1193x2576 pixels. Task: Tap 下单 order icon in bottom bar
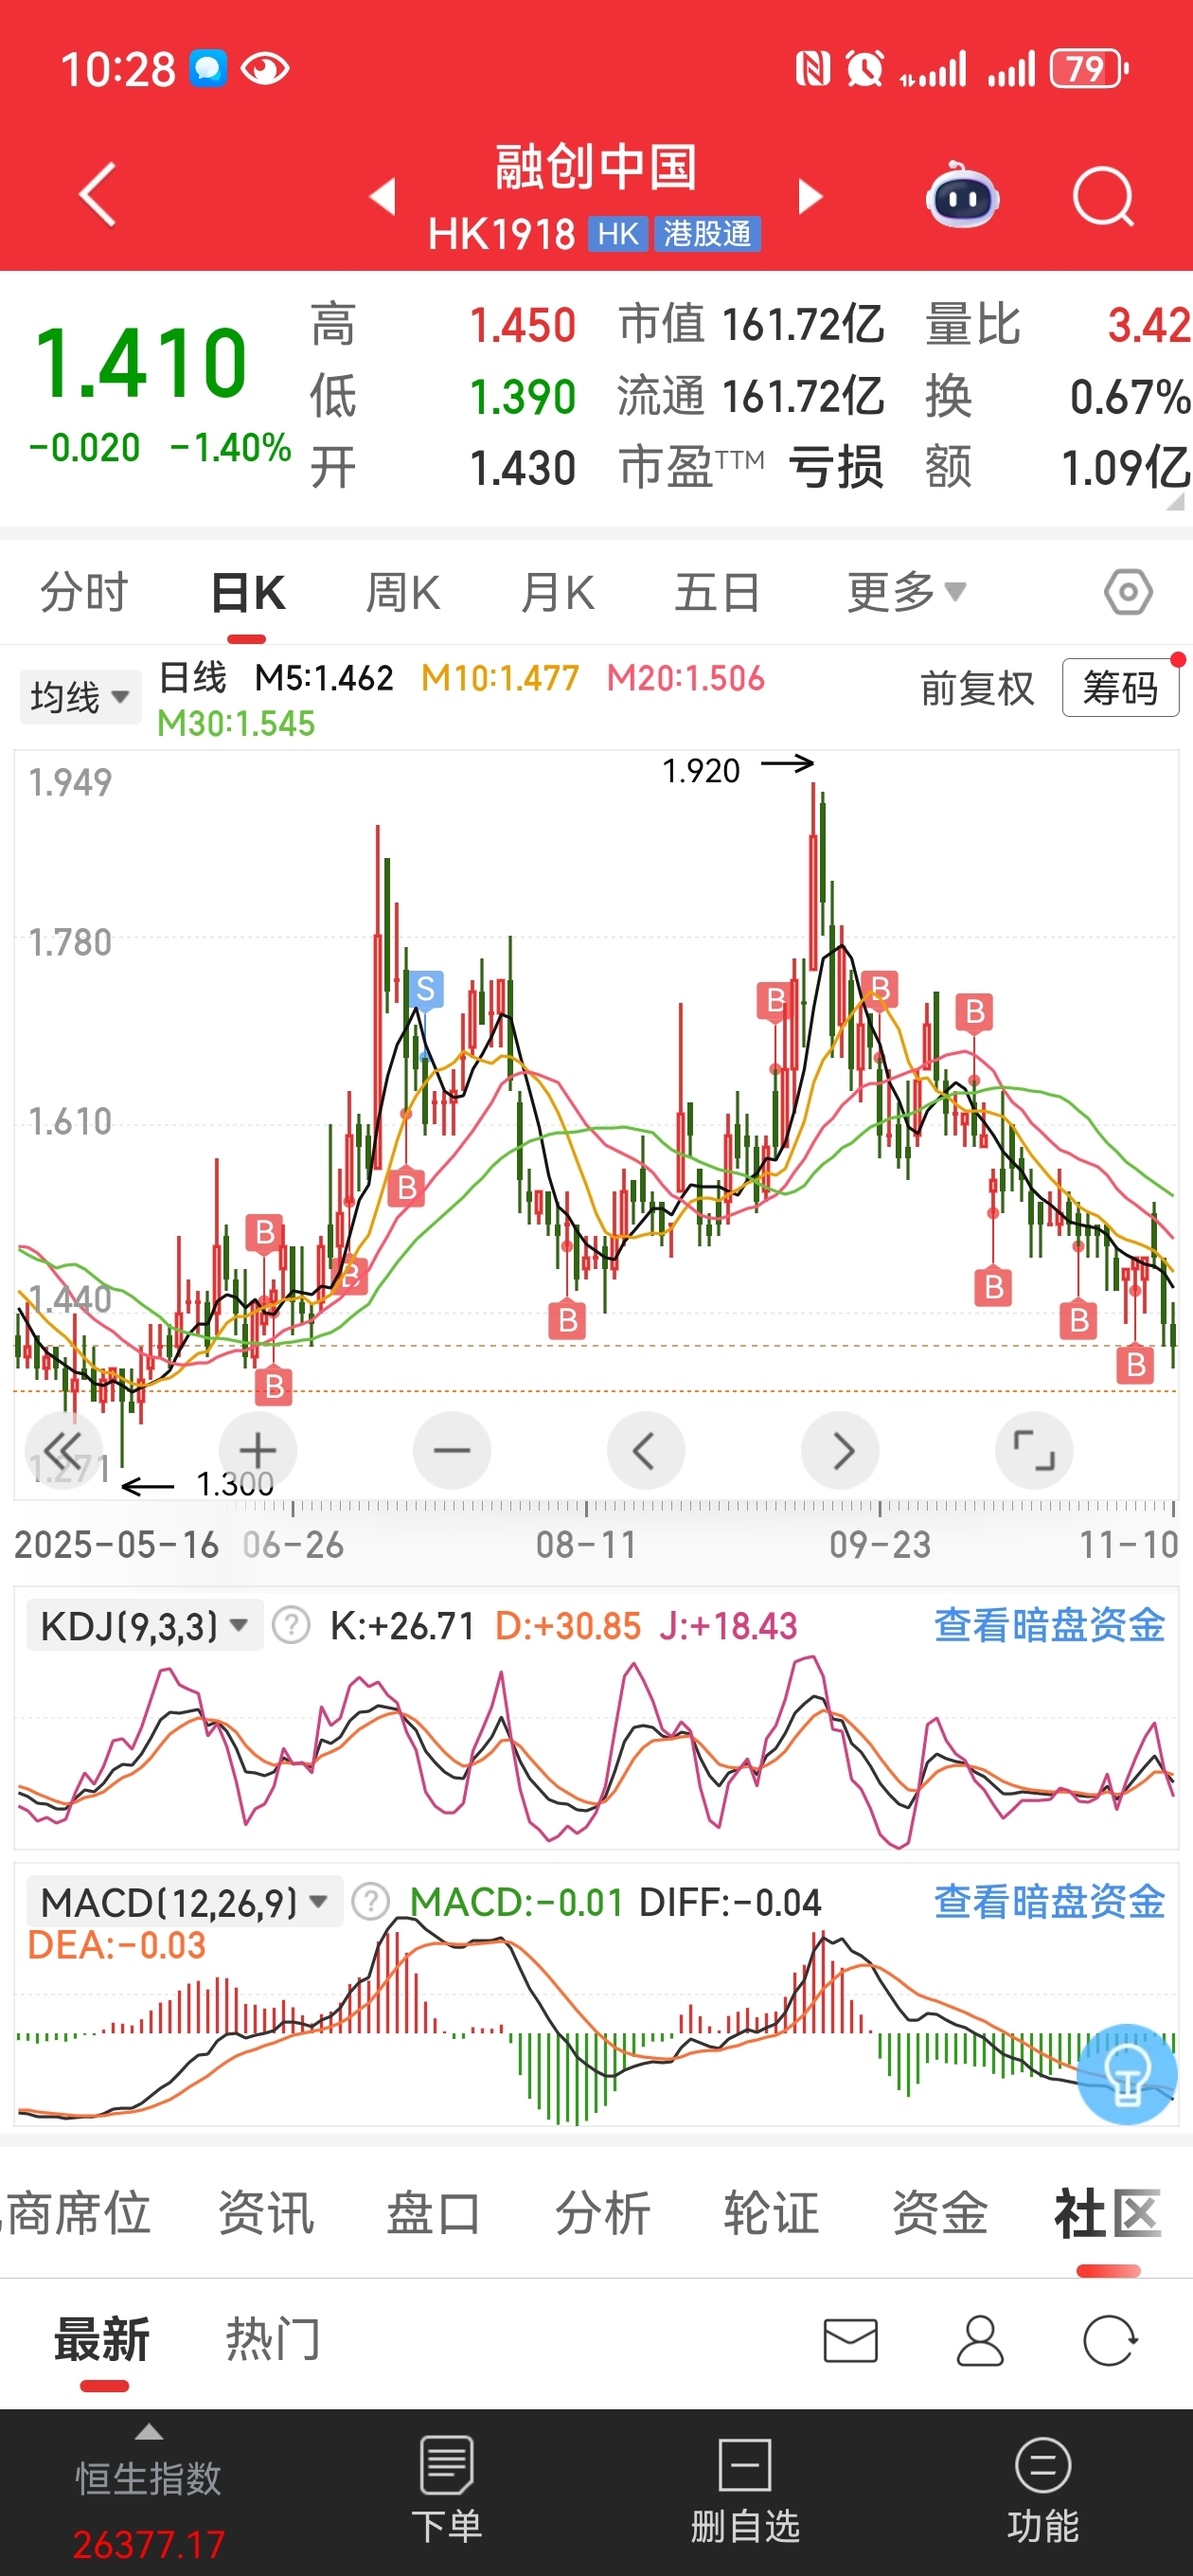pyautogui.click(x=447, y=2491)
